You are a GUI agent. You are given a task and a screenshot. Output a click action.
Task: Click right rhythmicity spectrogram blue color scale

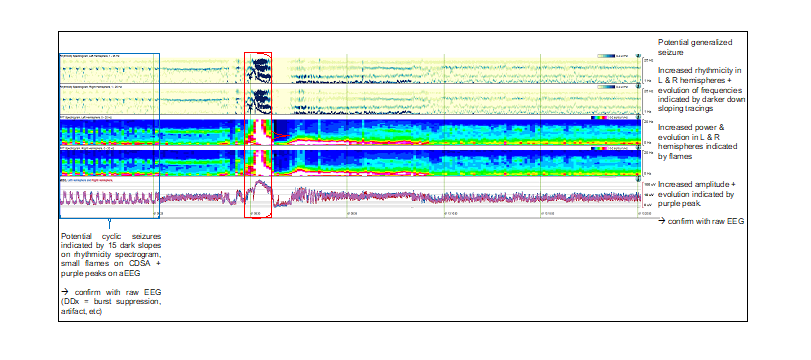pos(606,87)
